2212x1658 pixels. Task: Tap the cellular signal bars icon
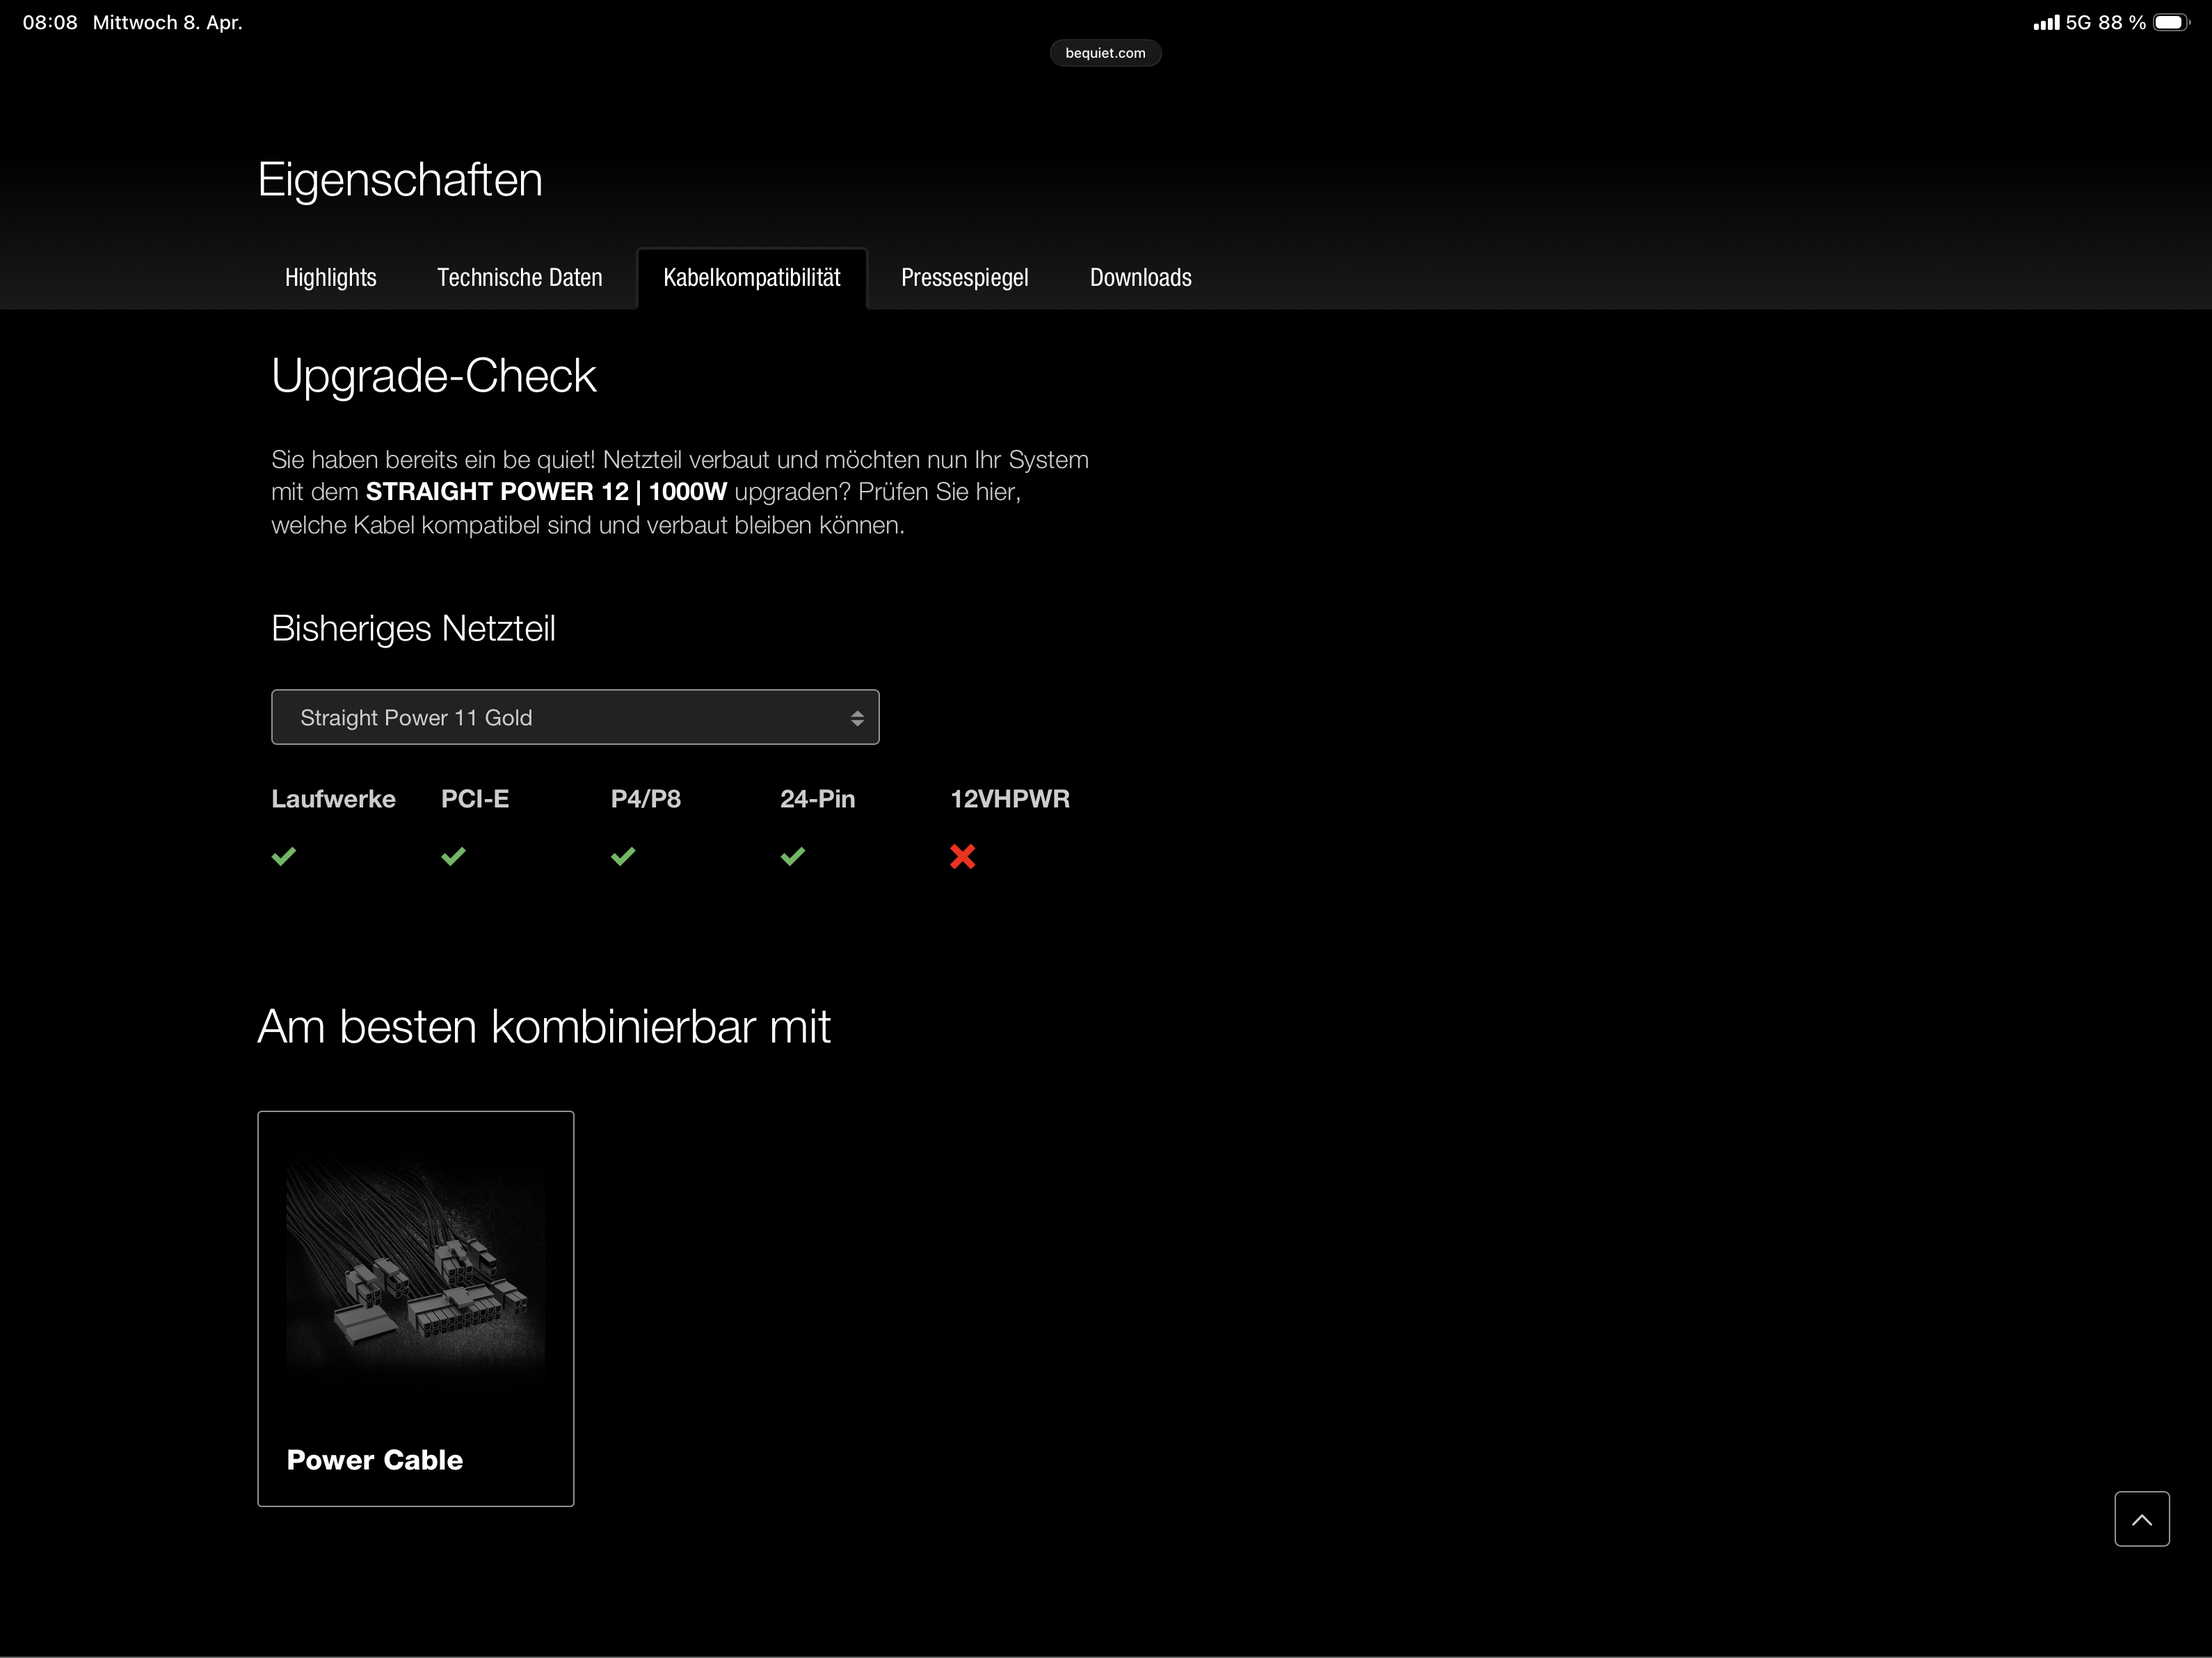tap(2045, 23)
